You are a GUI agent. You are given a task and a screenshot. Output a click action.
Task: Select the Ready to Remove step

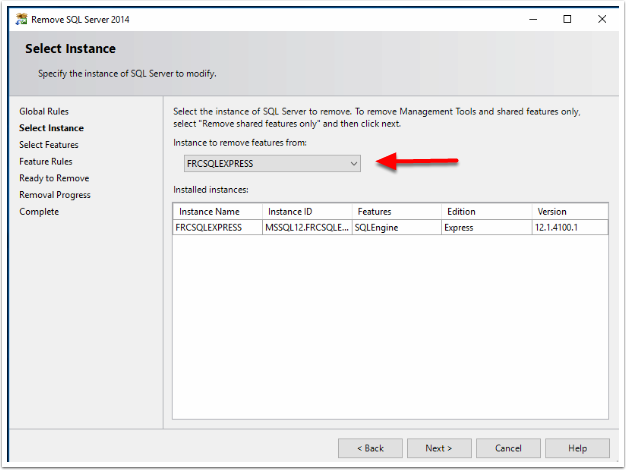54,178
